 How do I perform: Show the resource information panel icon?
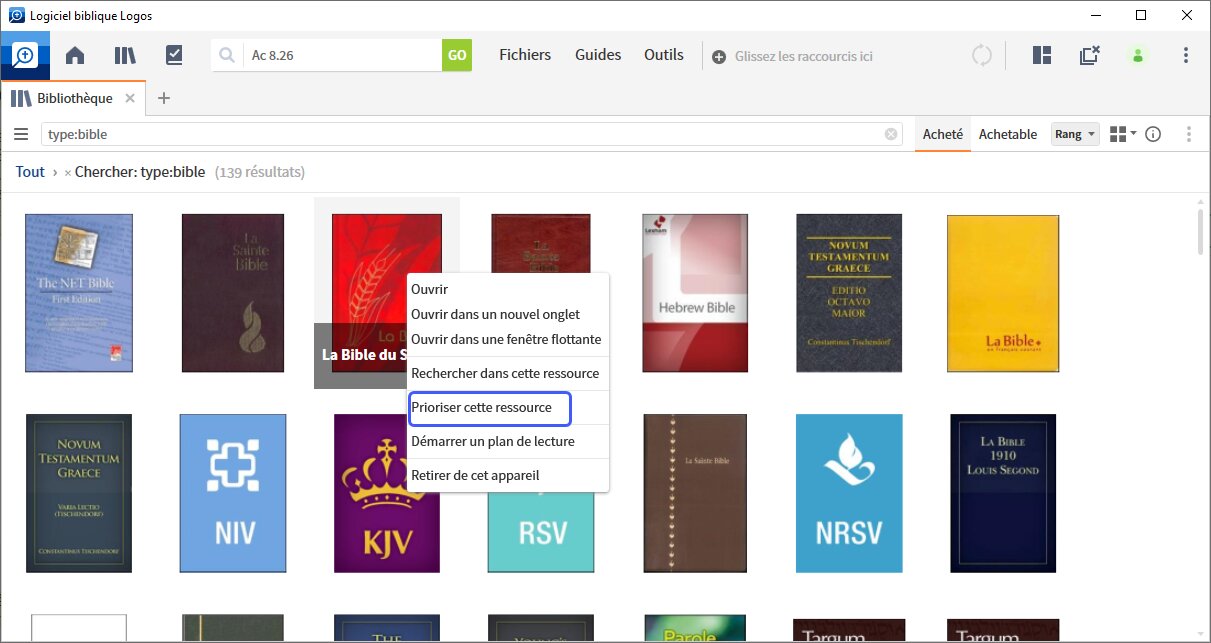pos(1153,134)
